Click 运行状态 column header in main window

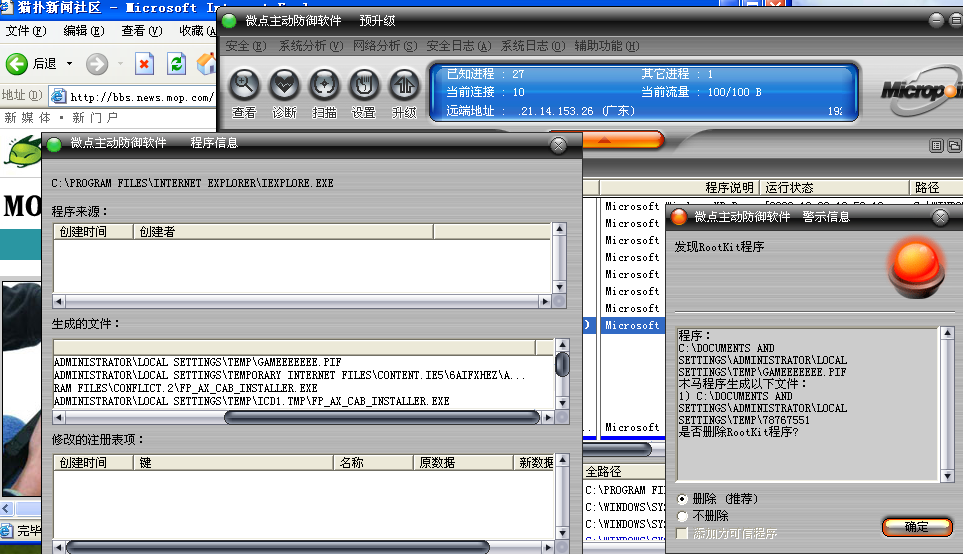[x=834, y=187]
